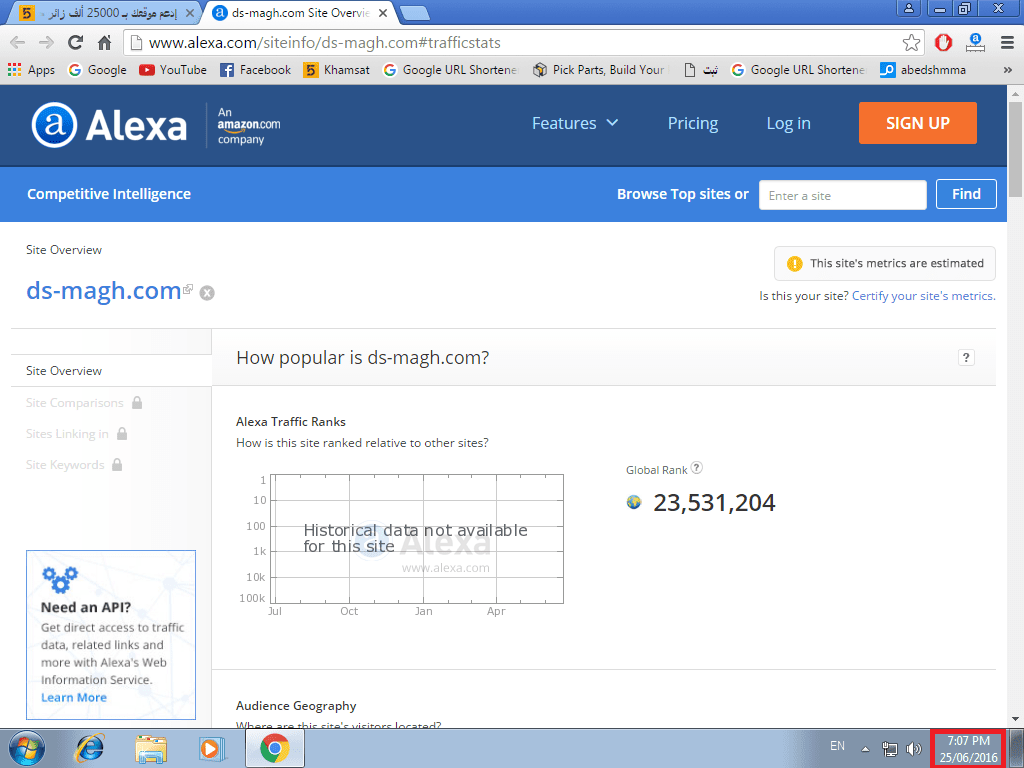
Task: Reload the page with refresh icon
Action: pyautogui.click(x=75, y=43)
